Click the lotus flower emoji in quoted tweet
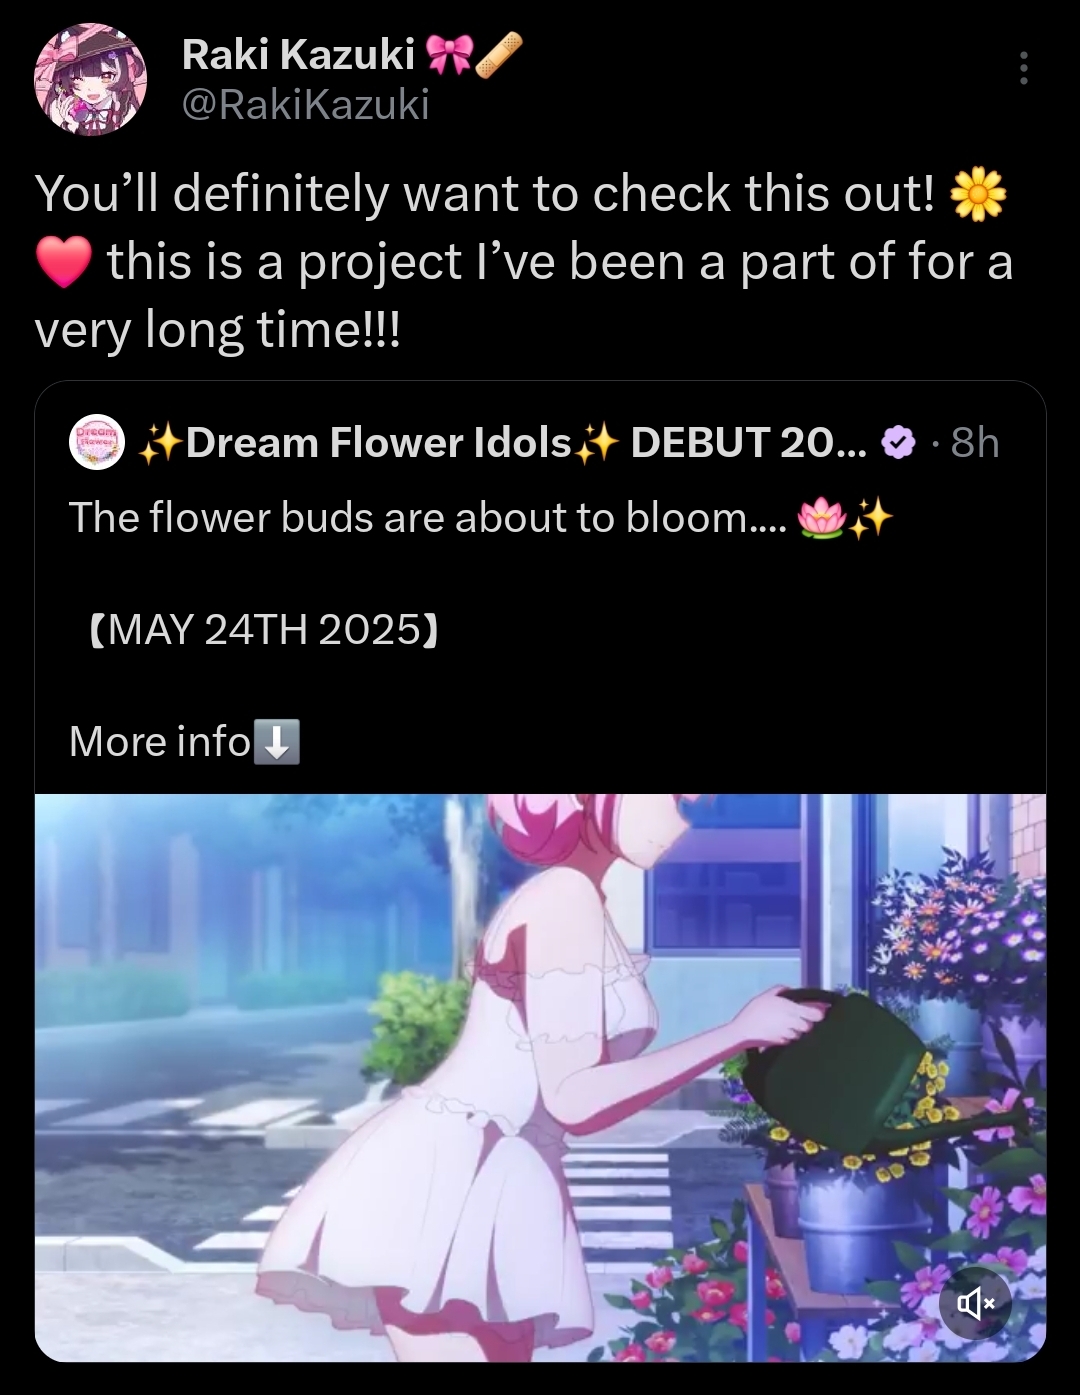 822,518
